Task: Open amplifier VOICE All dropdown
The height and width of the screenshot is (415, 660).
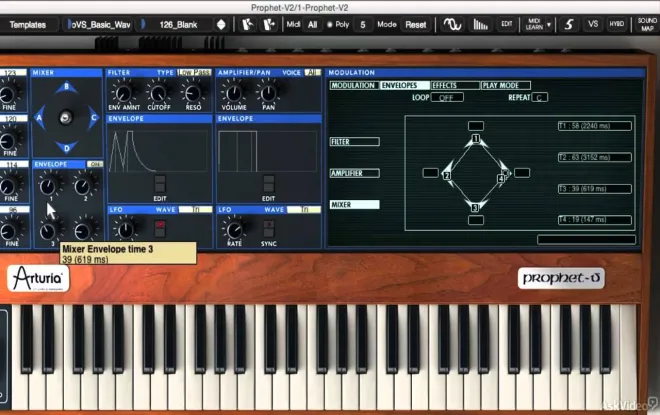Action: pyautogui.click(x=312, y=72)
